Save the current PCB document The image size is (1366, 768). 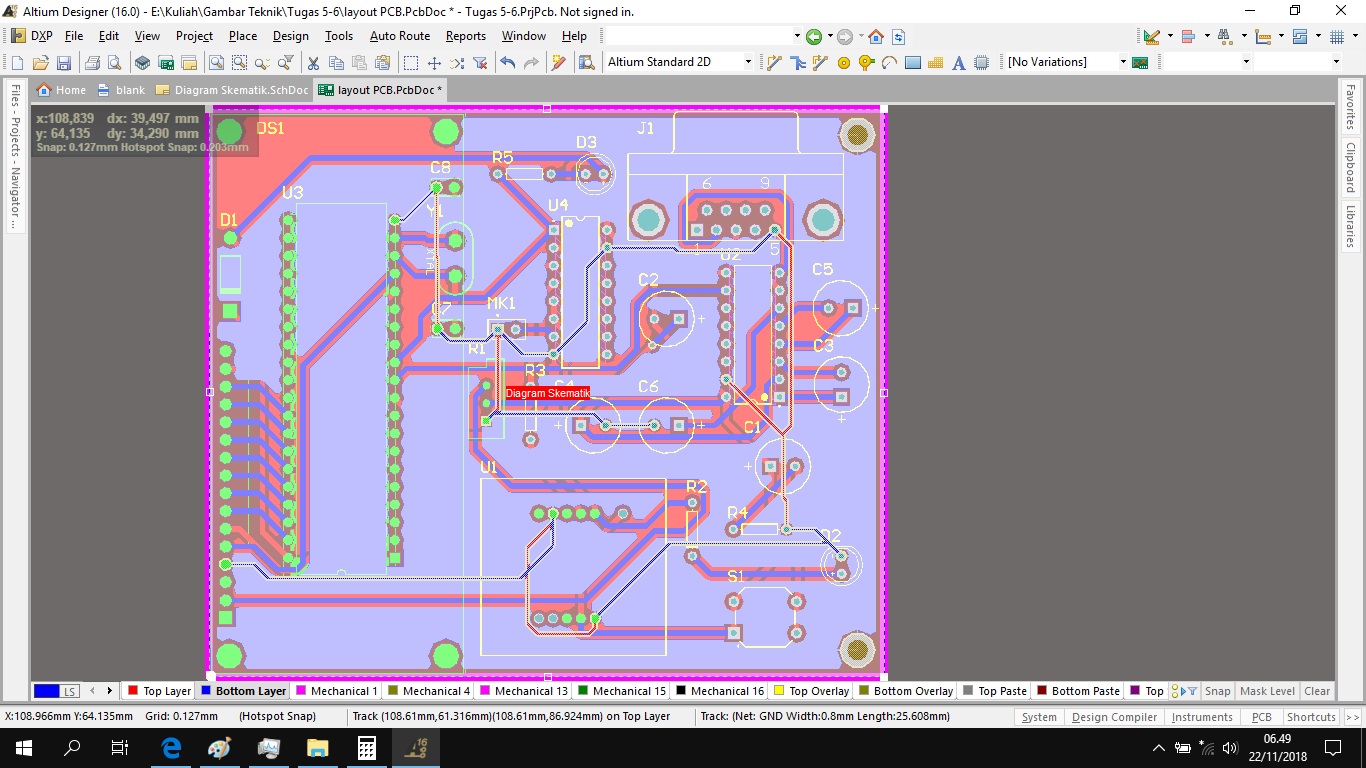tap(63, 62)
